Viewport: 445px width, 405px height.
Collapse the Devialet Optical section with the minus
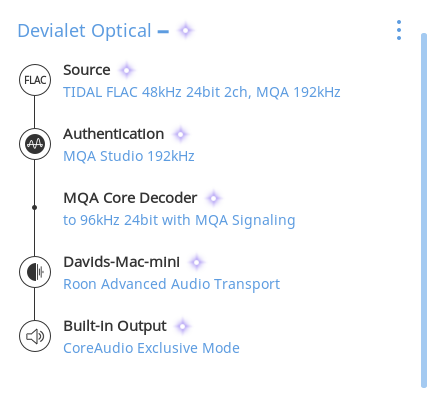coord(163,32)
